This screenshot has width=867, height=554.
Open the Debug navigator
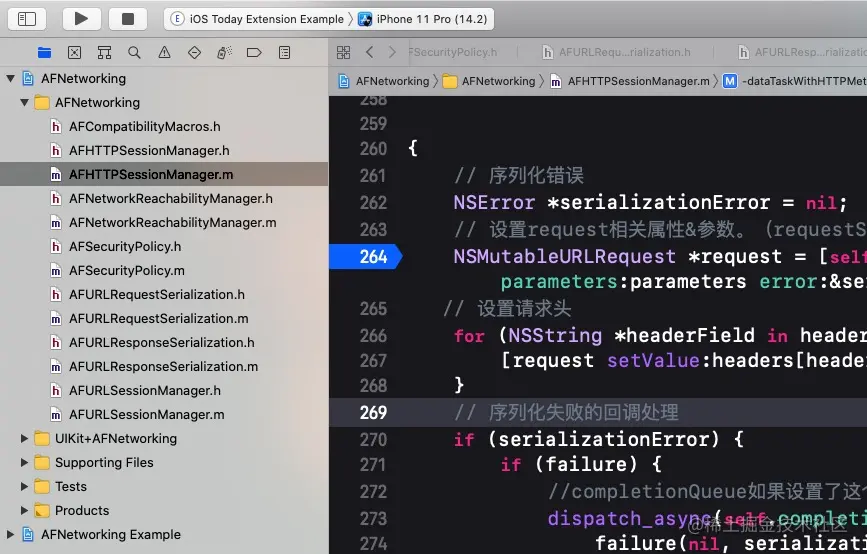click(224, 53)
